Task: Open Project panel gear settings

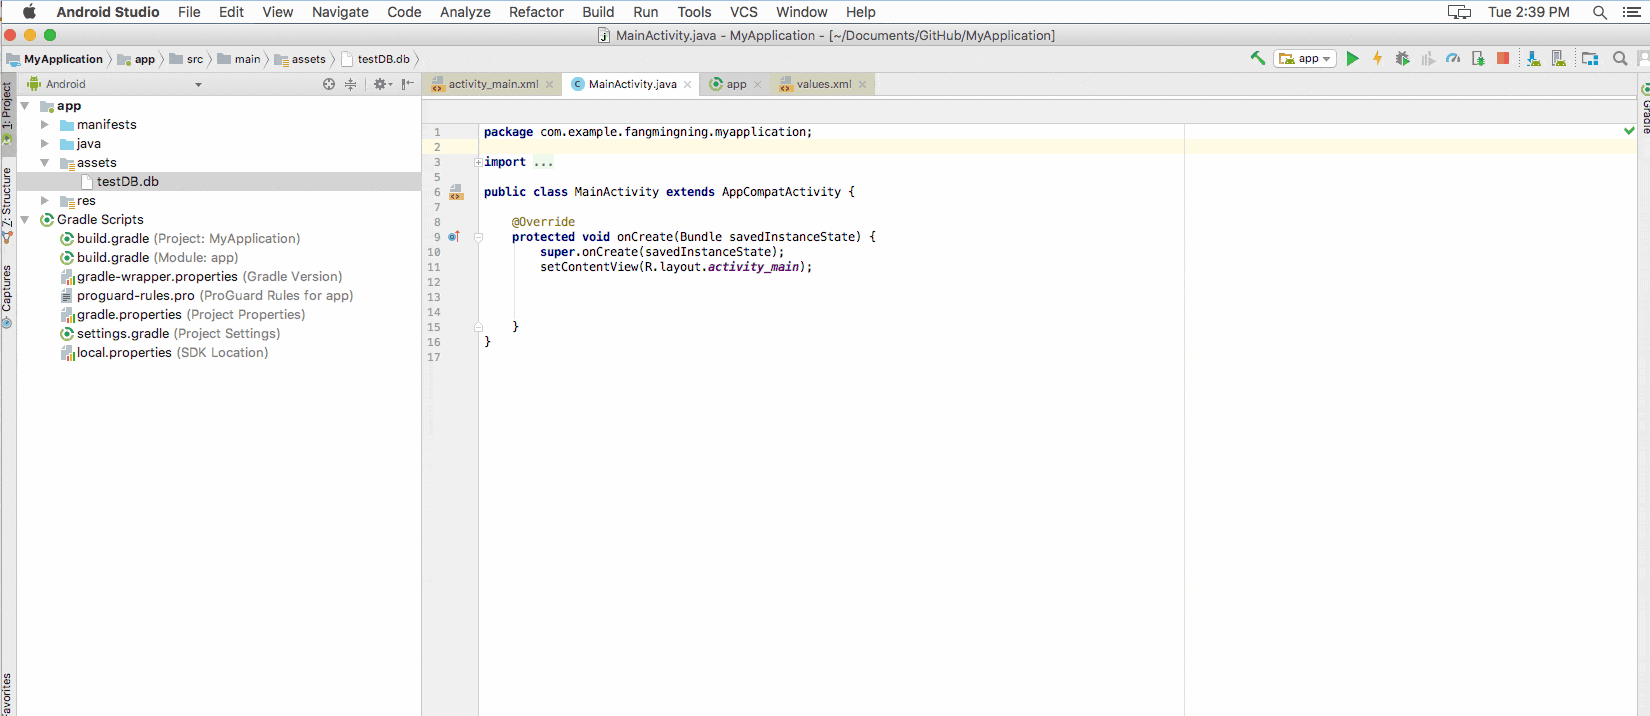Action: click(382, 84)
